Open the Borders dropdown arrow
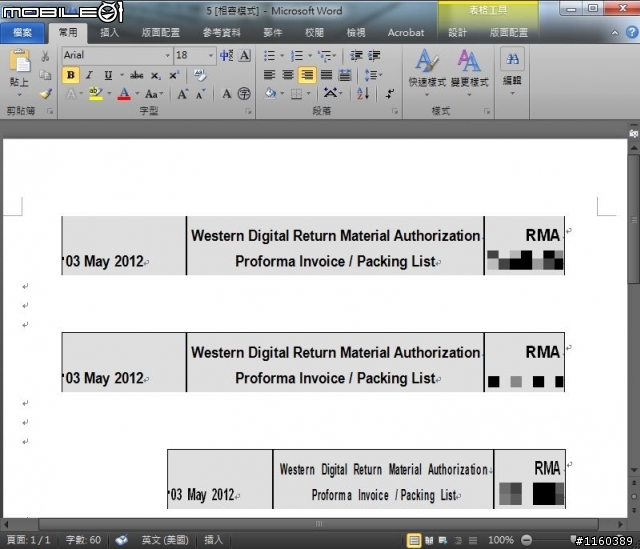 pos(309,94)
